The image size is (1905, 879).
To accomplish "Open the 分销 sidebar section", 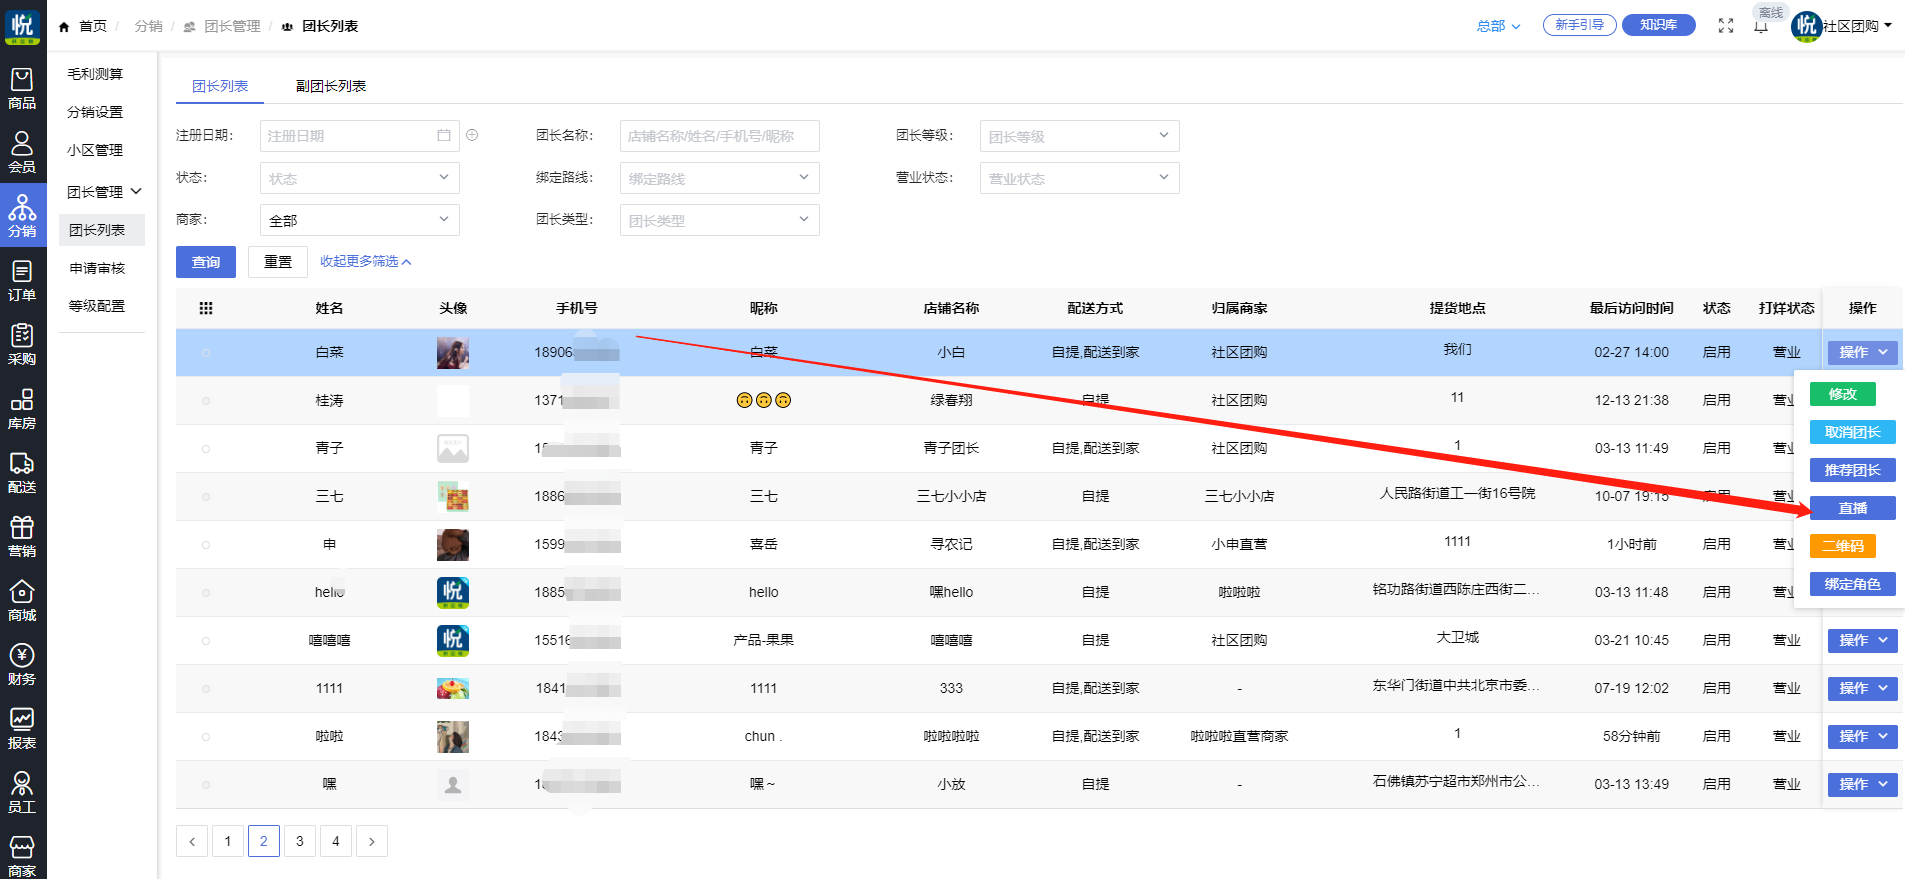I will coord(22,215).
